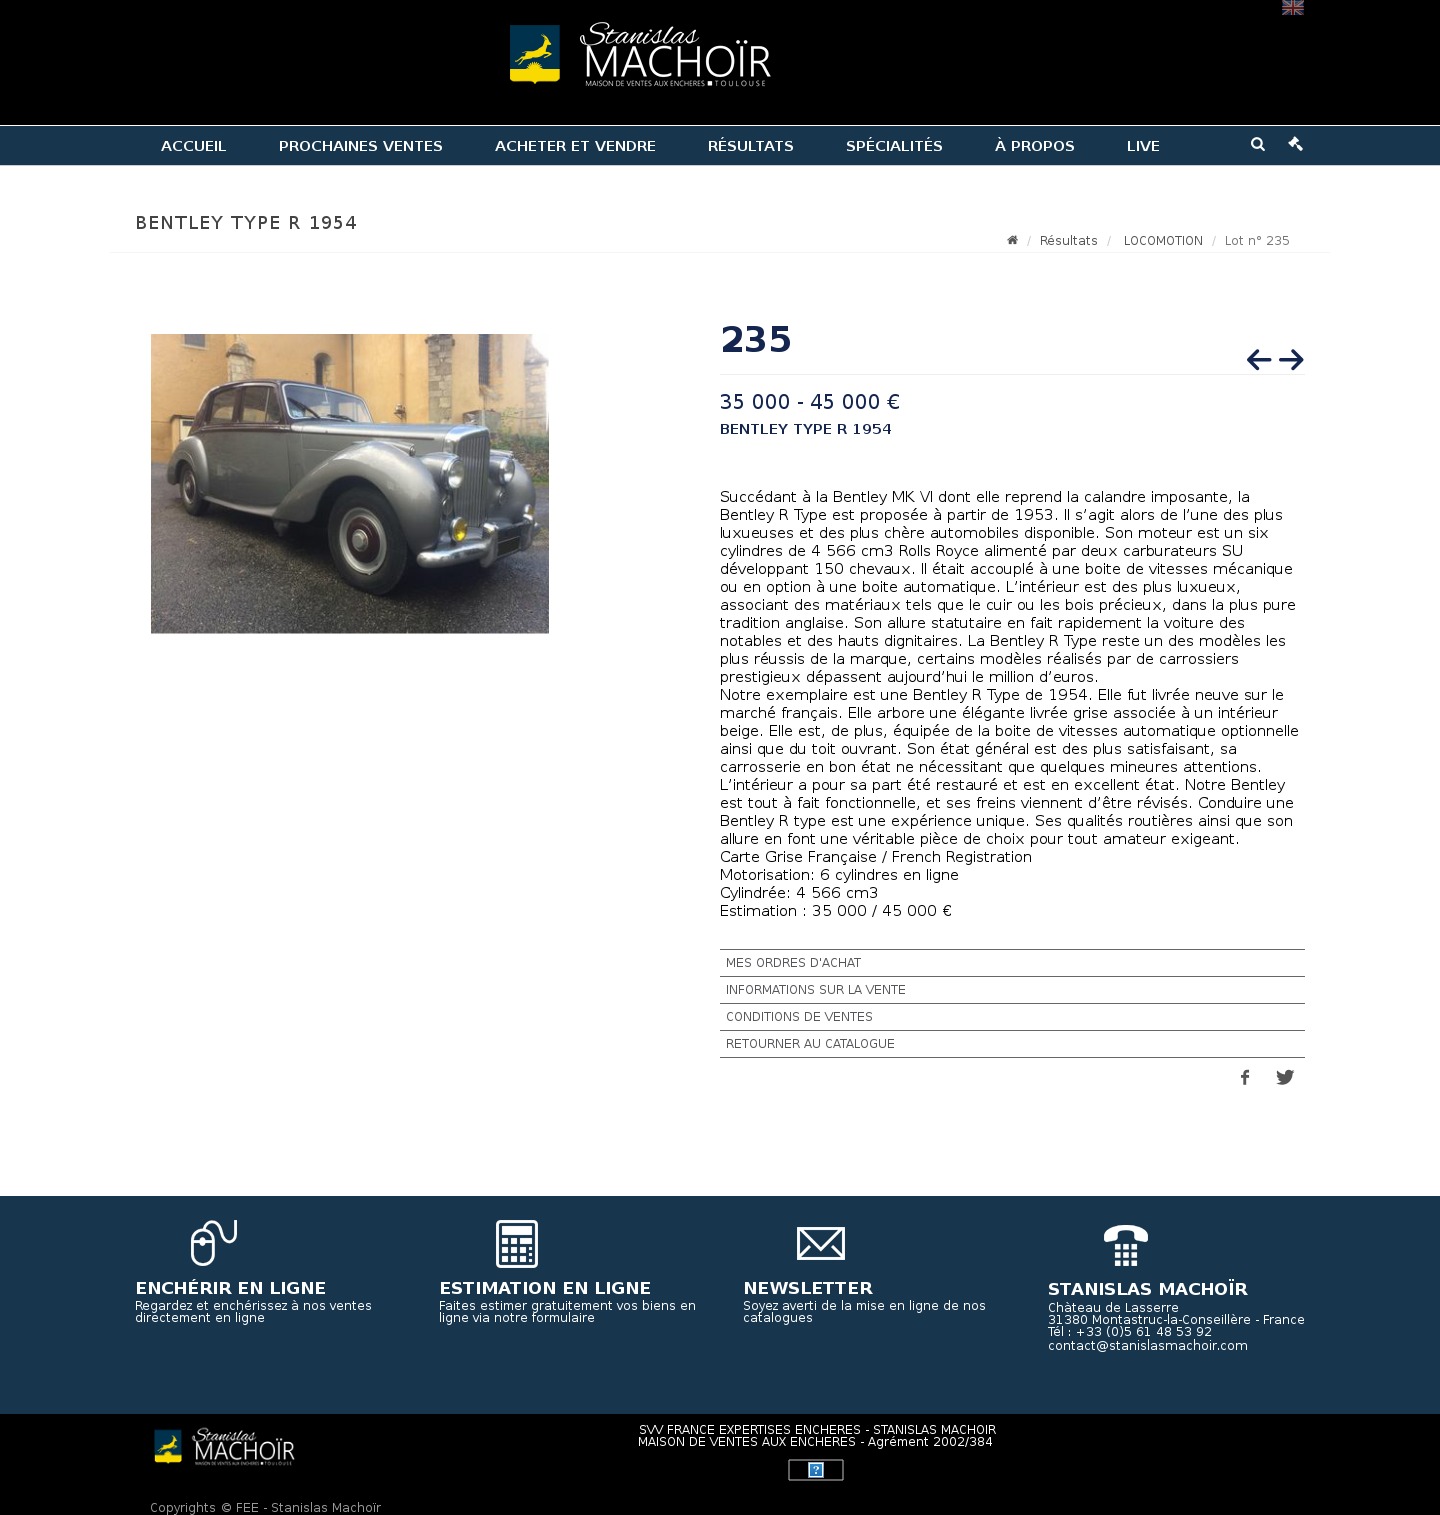Open Enchérir en ligne footer link
This screenshot has height=1515, width=1440.
pos(231,1288)
